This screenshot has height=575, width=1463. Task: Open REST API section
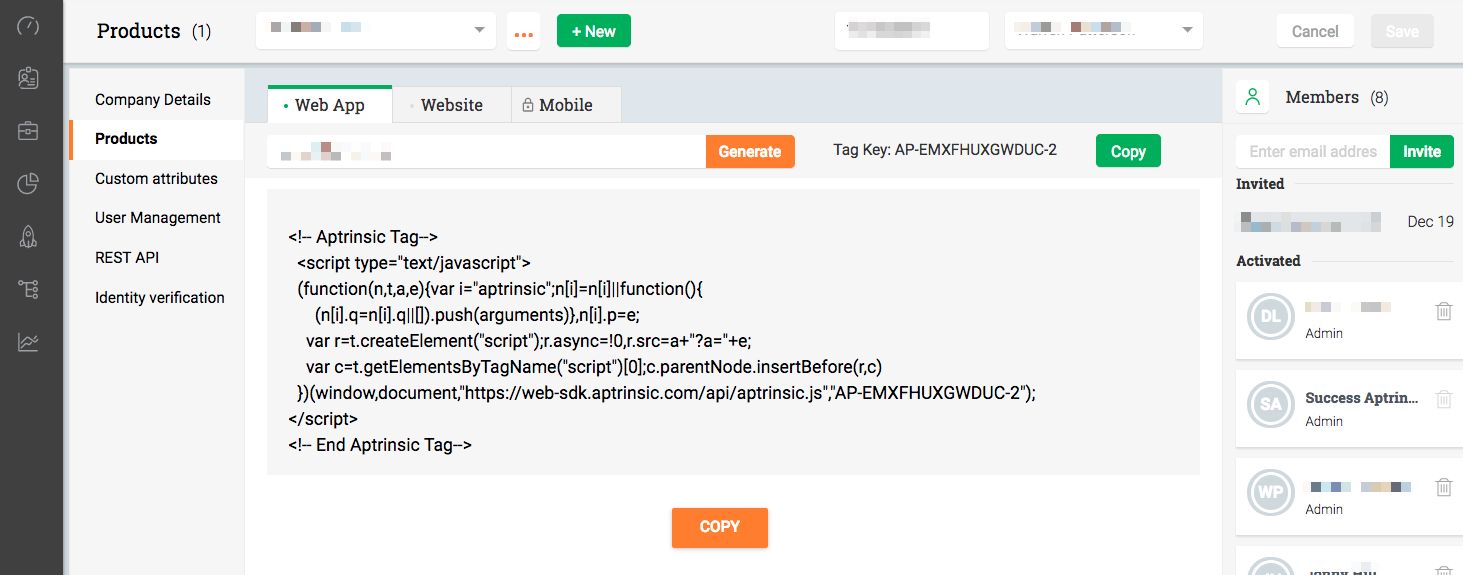click(127, 258)
